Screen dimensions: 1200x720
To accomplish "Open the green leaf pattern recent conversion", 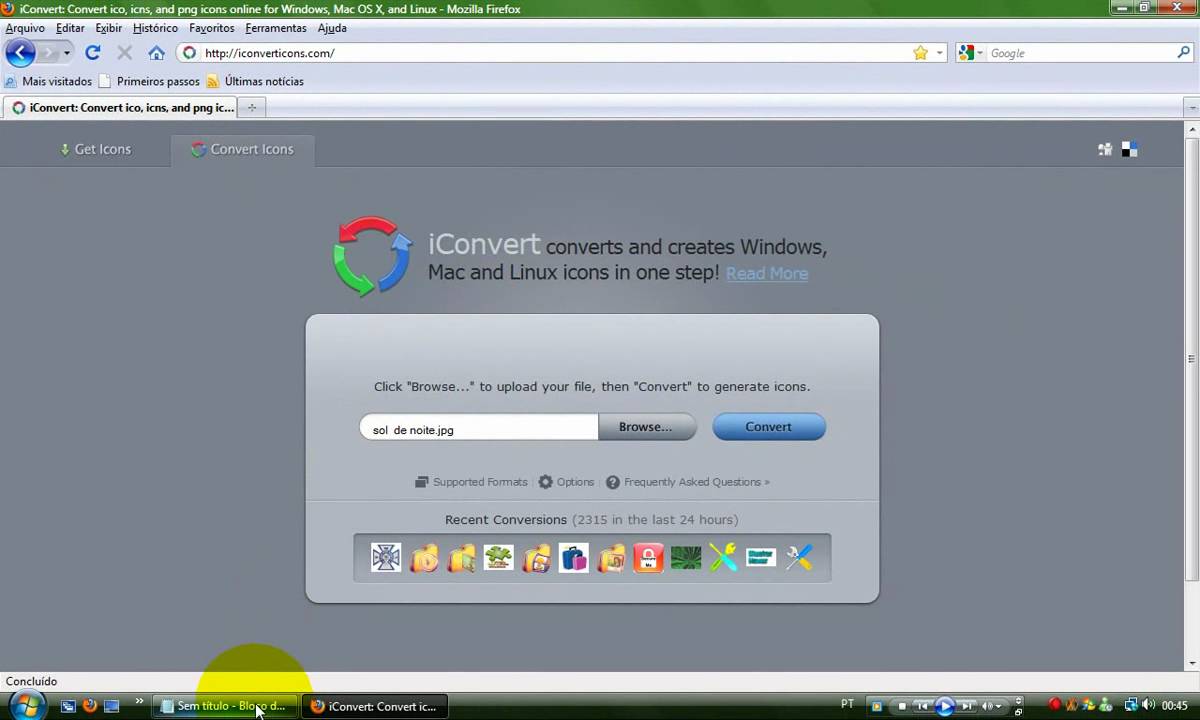I will click(686, 557).
